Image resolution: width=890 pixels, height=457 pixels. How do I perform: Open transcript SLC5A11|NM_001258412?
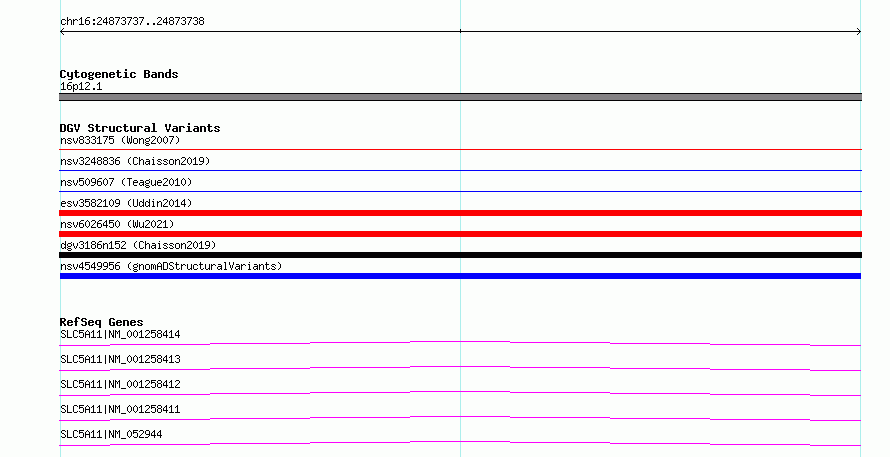point(120,384)
